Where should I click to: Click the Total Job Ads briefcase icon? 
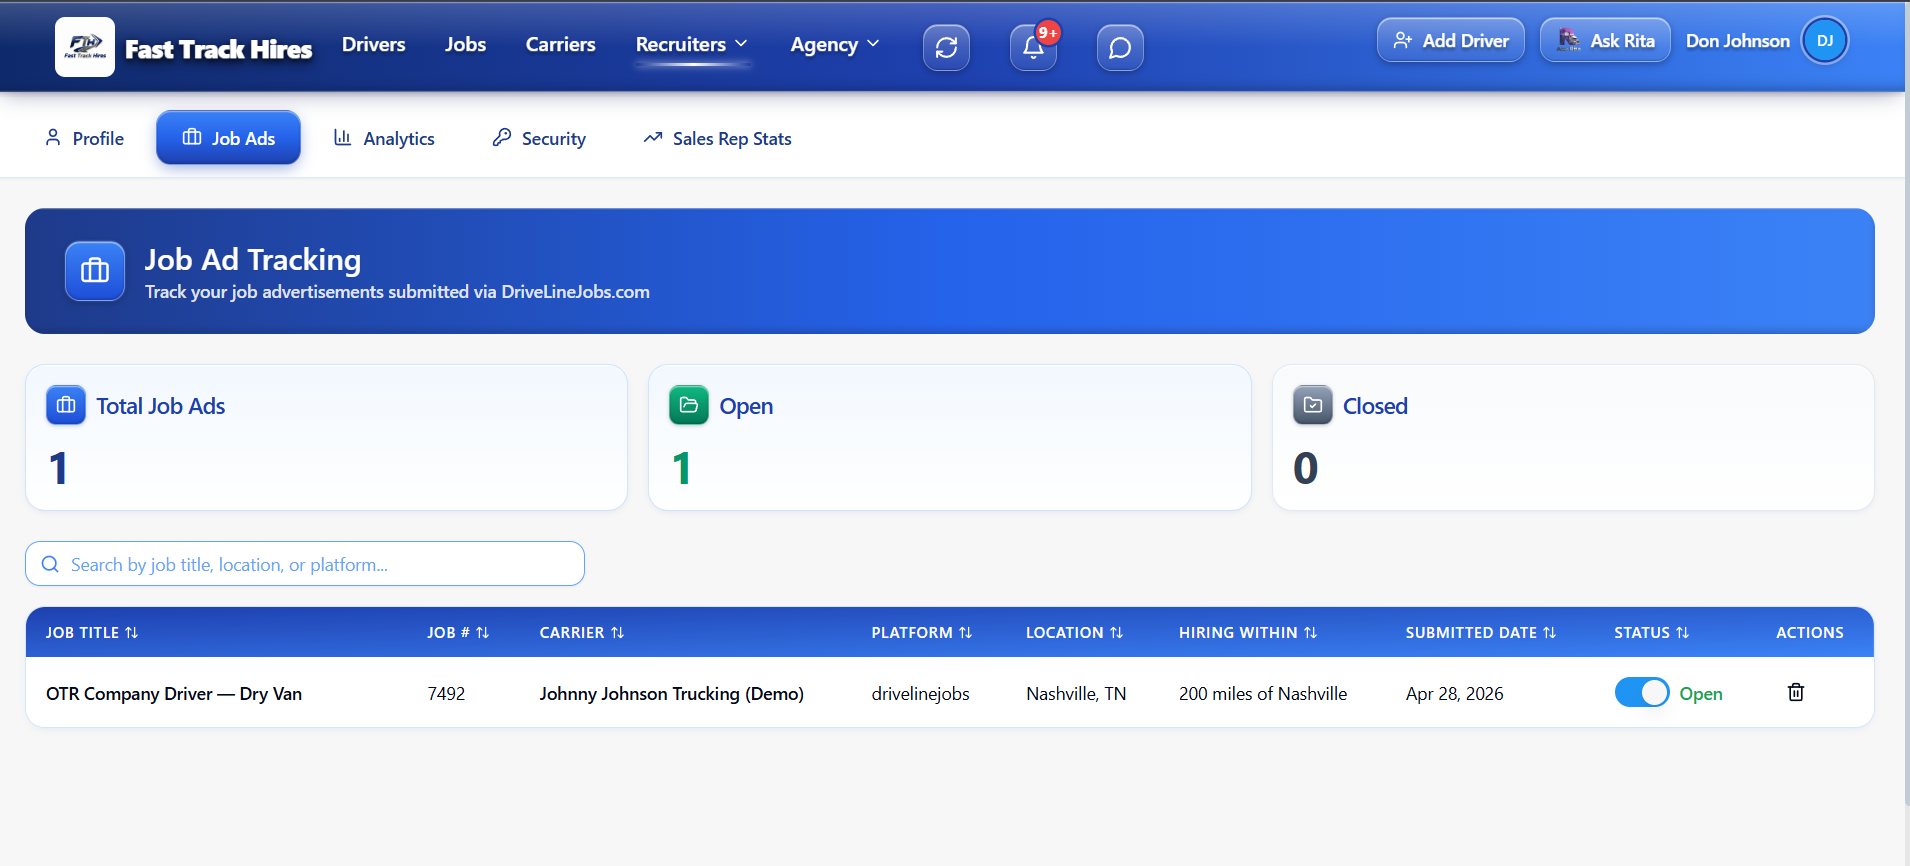click(x=66, y=405)
